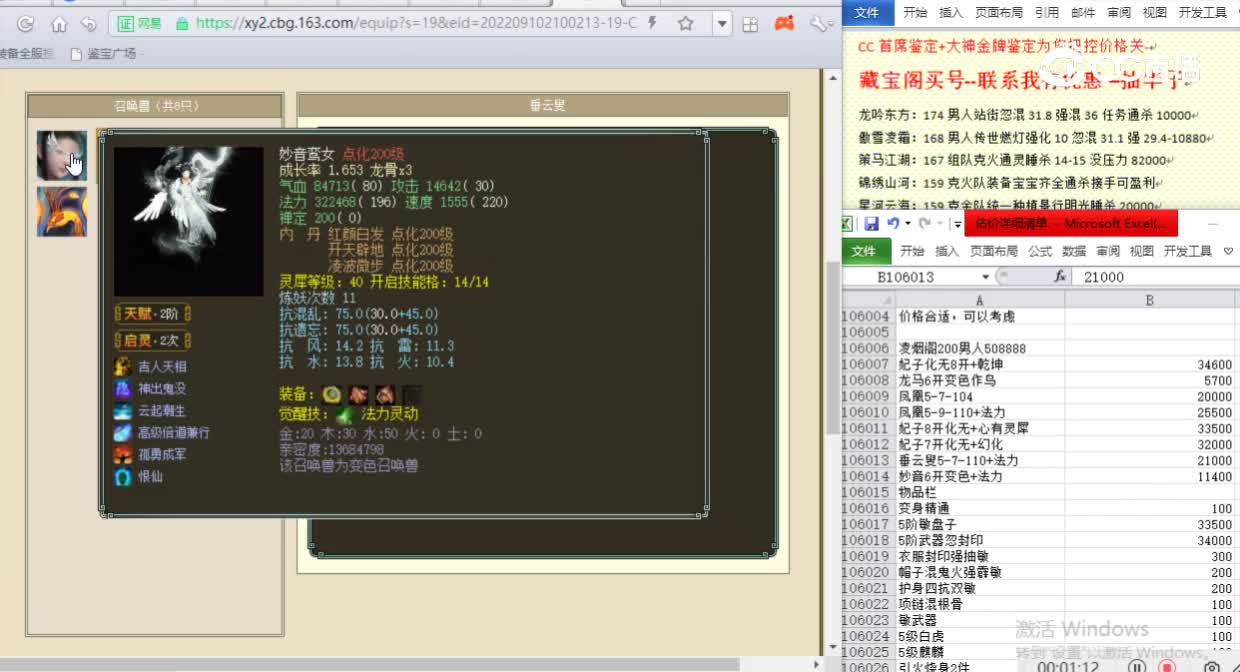
Task: Click the lightning speed-mode icon in address bar
Action: tap(653, 23)
